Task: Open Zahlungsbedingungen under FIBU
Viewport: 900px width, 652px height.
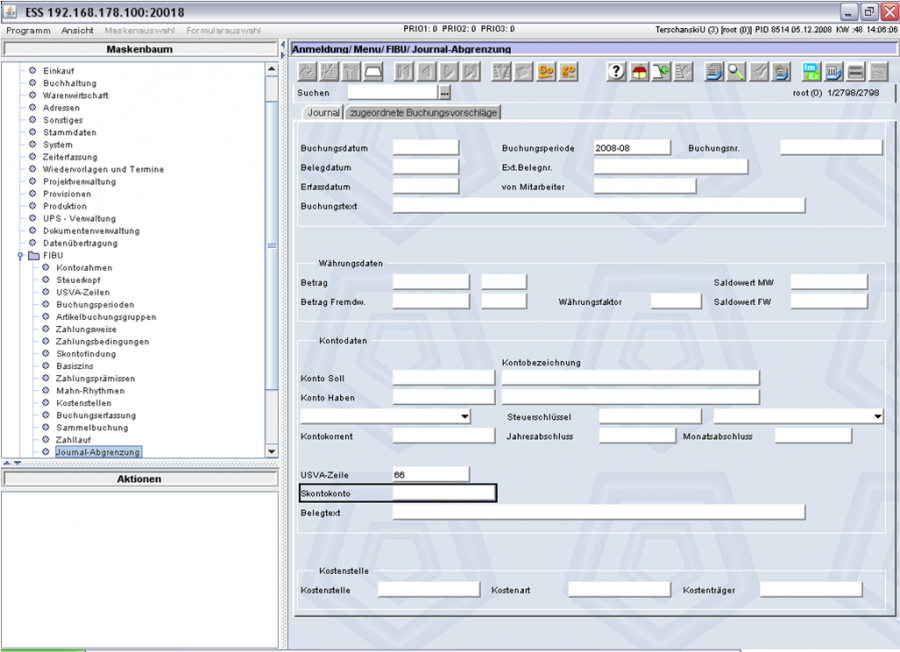Action: click(x=102, y=341)
